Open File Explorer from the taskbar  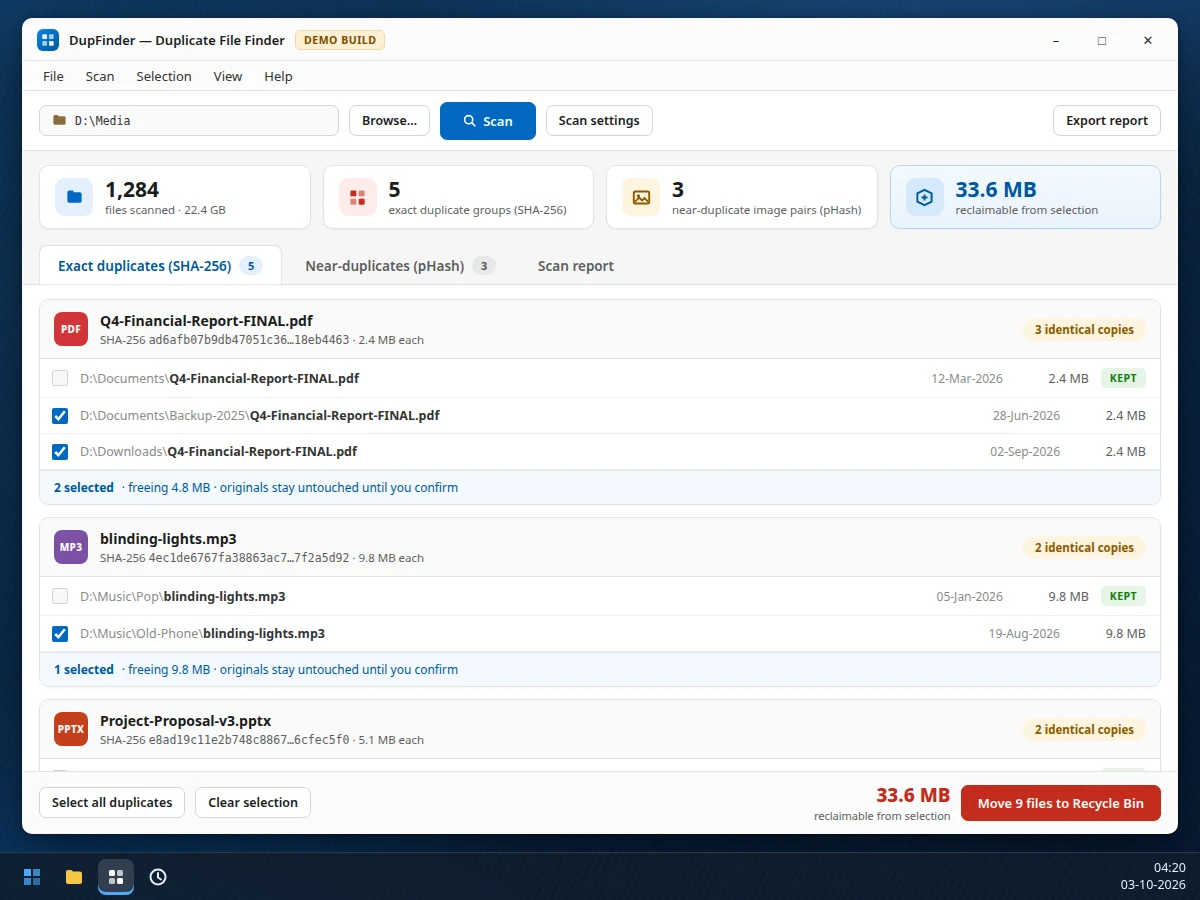click(74, 877)
